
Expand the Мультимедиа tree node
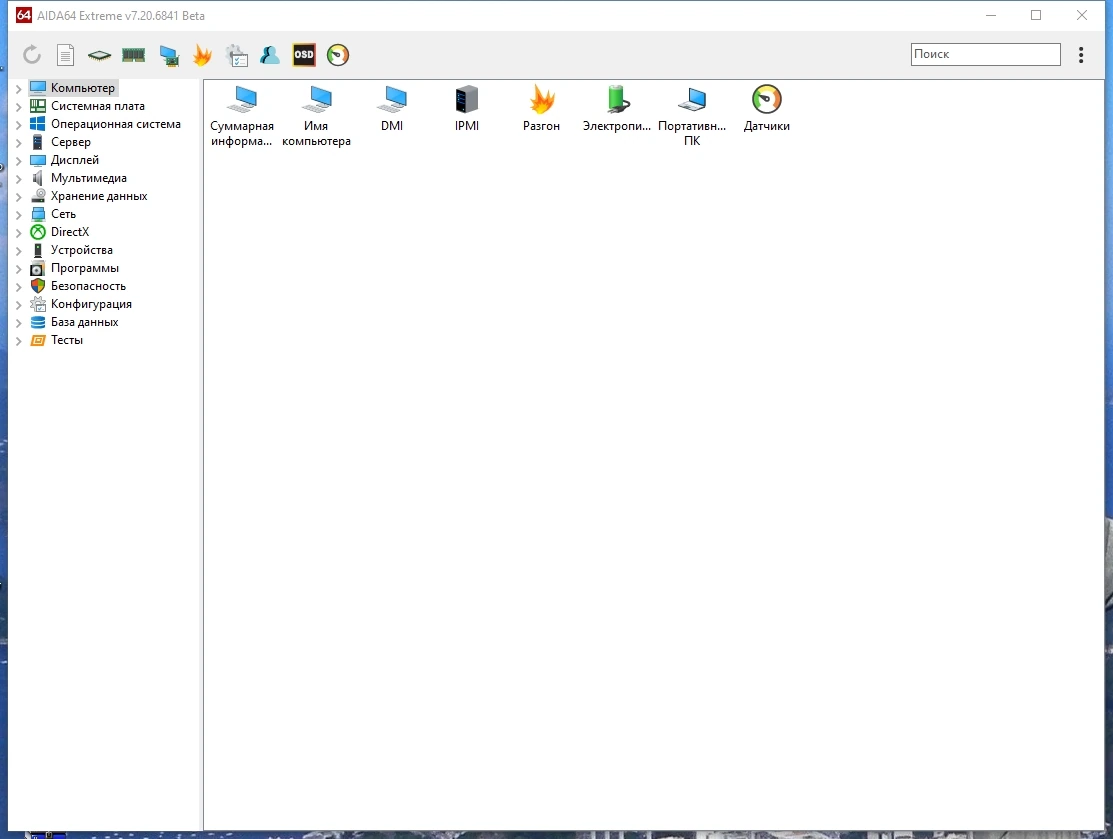coord(18,179)
